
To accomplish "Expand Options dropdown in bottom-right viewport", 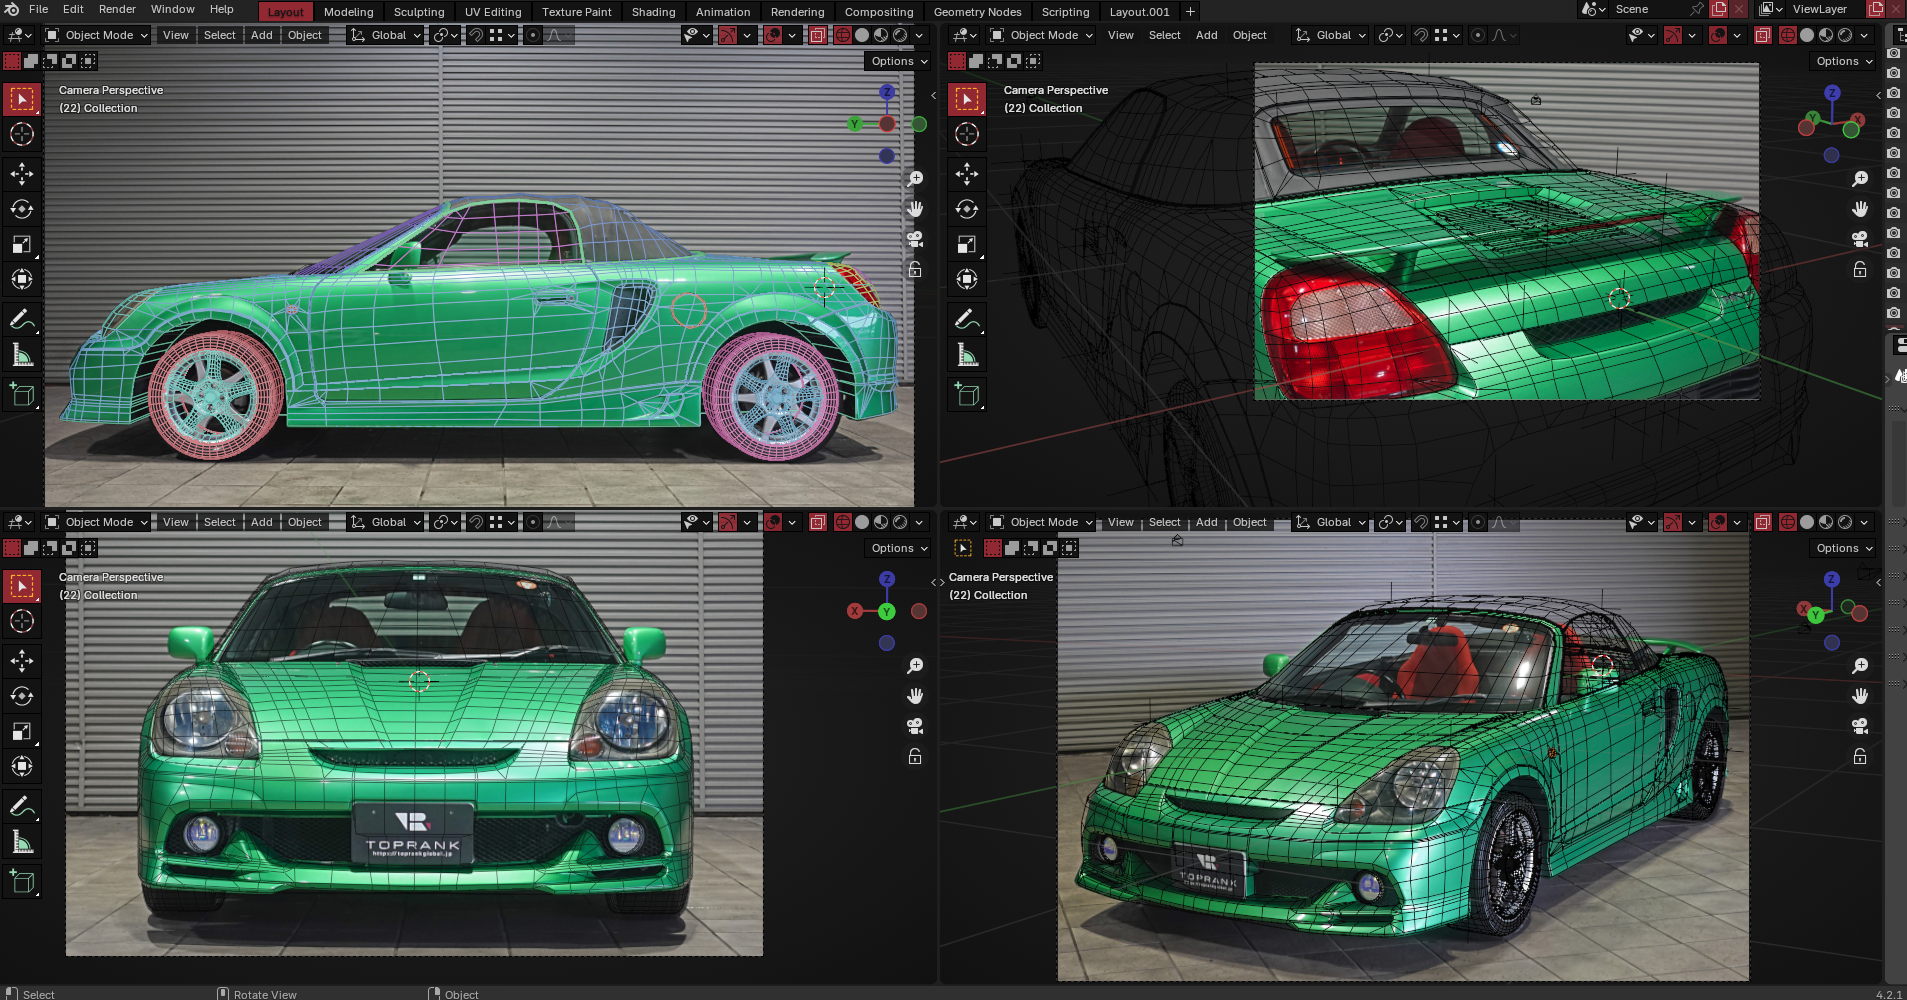I will 1844,548.
